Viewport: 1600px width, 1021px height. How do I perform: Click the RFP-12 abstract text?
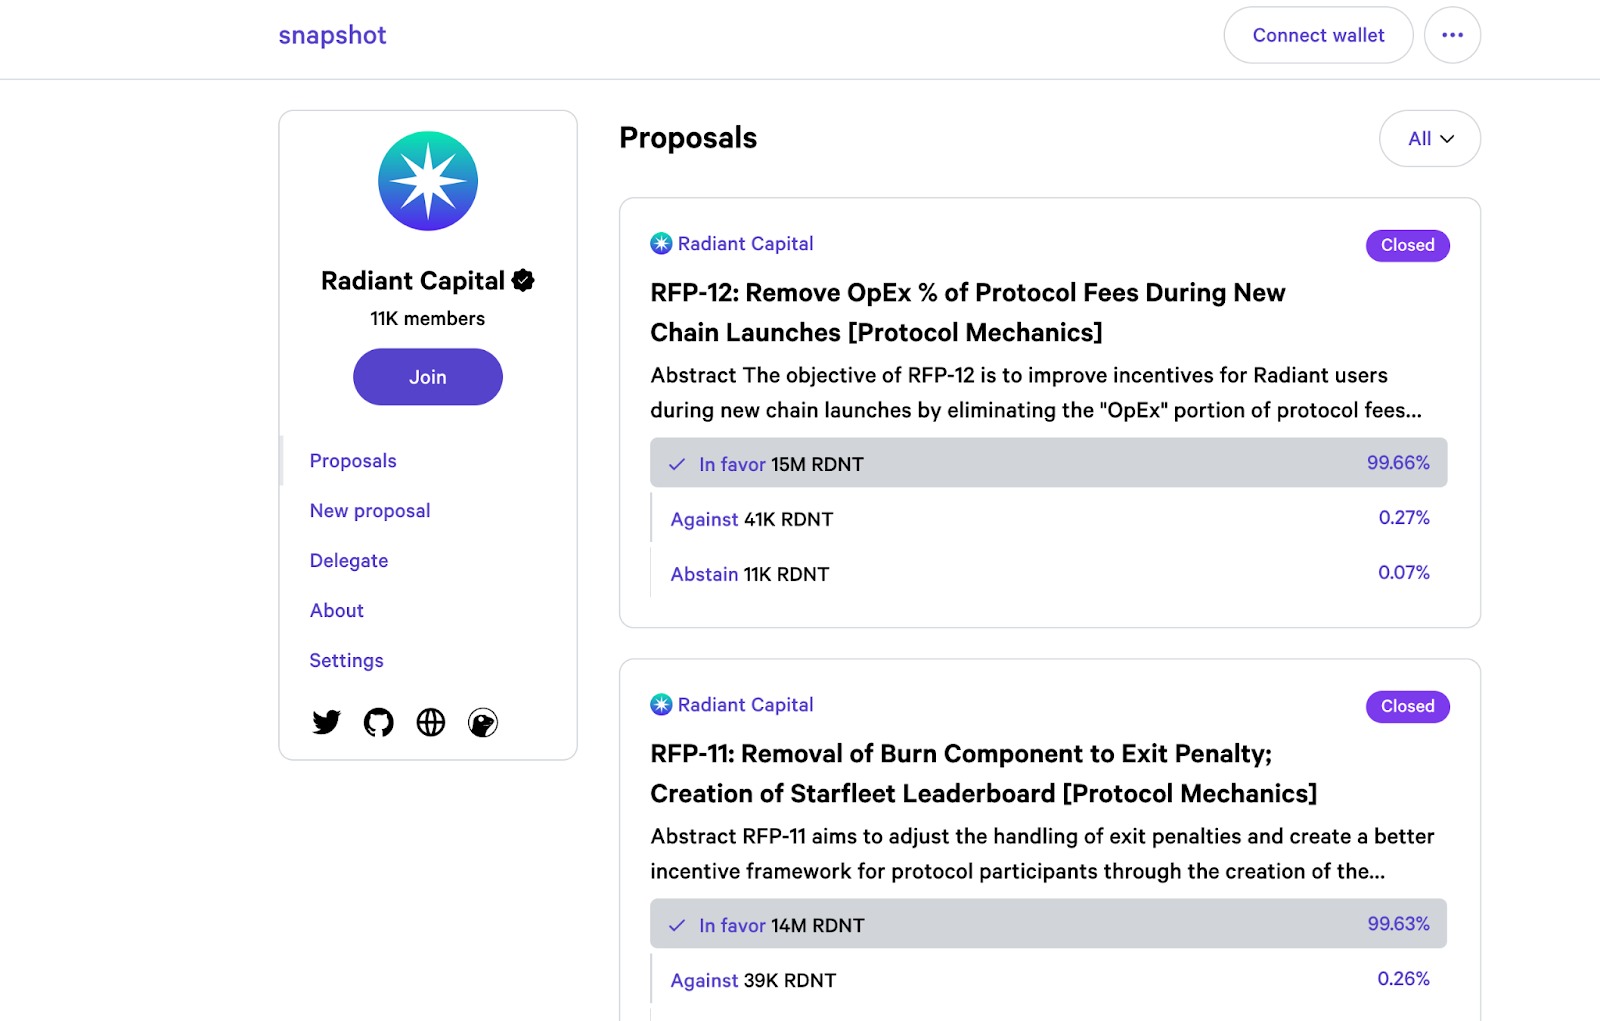click(x=1036, y=393)
